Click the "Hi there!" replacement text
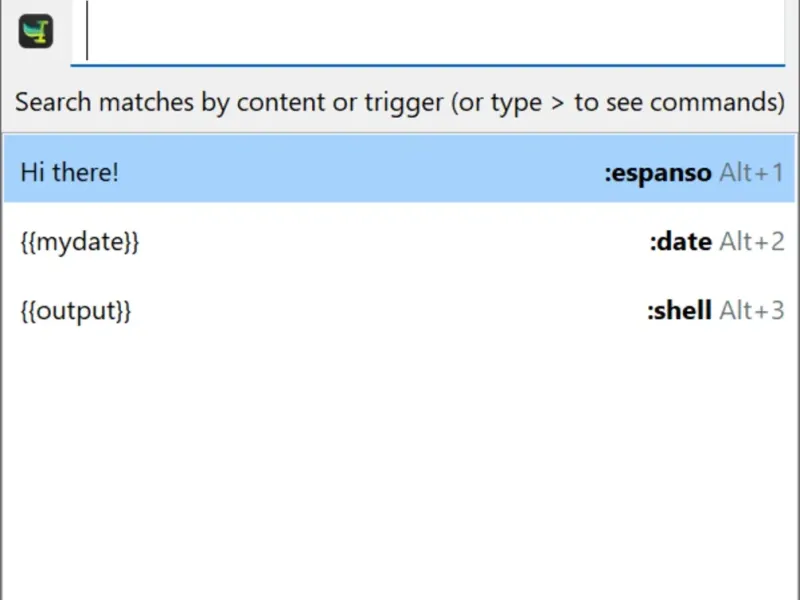 point(69,172)
